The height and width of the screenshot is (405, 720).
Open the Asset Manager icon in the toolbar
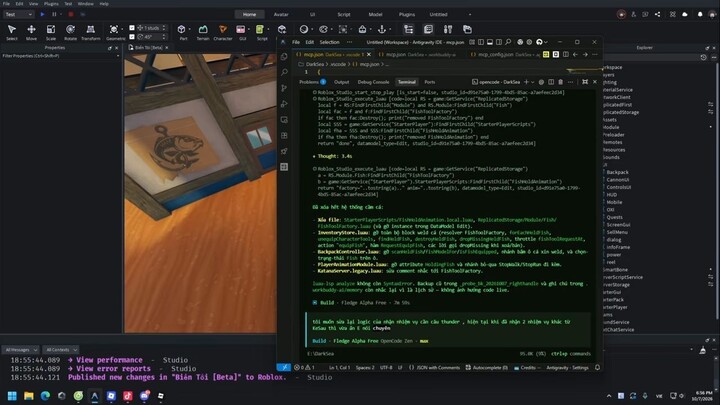click(467, 29)
